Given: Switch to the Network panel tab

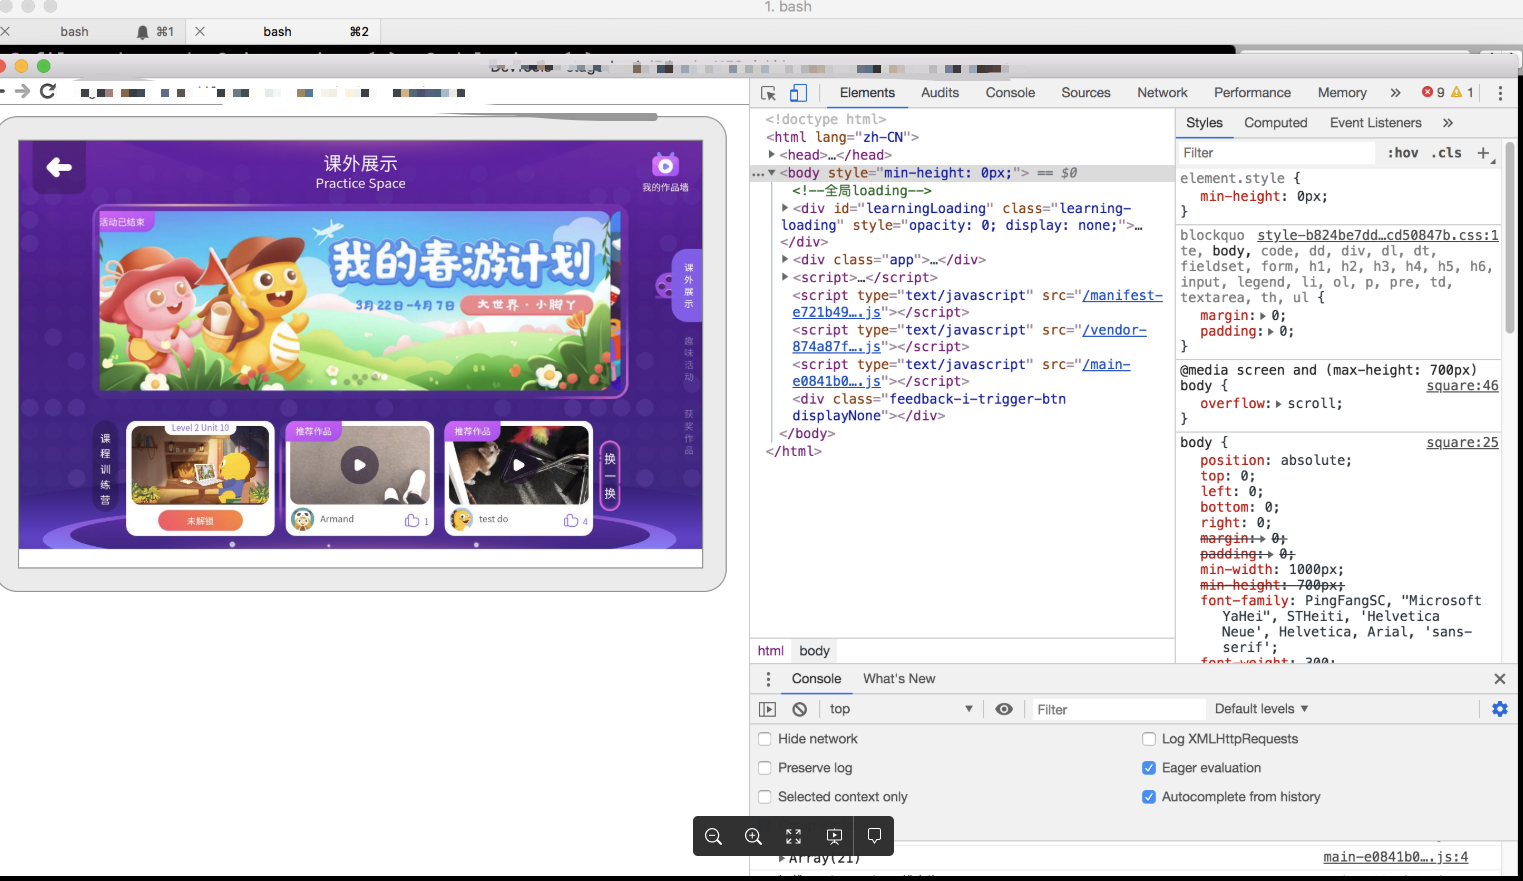Looking at the screenshot, I should pos(1162,93).
